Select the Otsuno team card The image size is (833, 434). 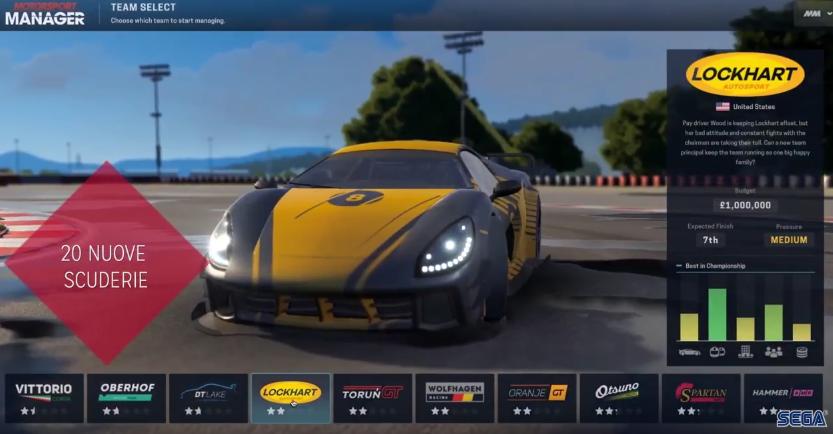[619, 398]
